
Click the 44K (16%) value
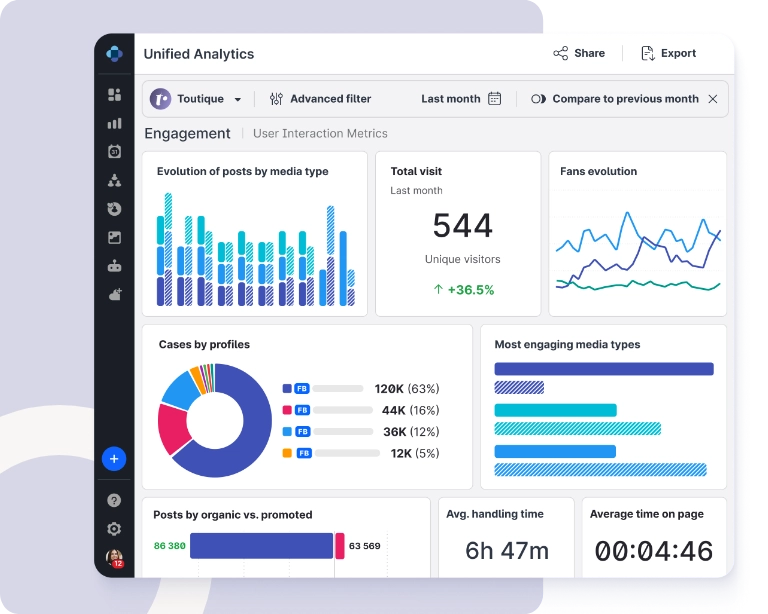click(x=410, y=410)
